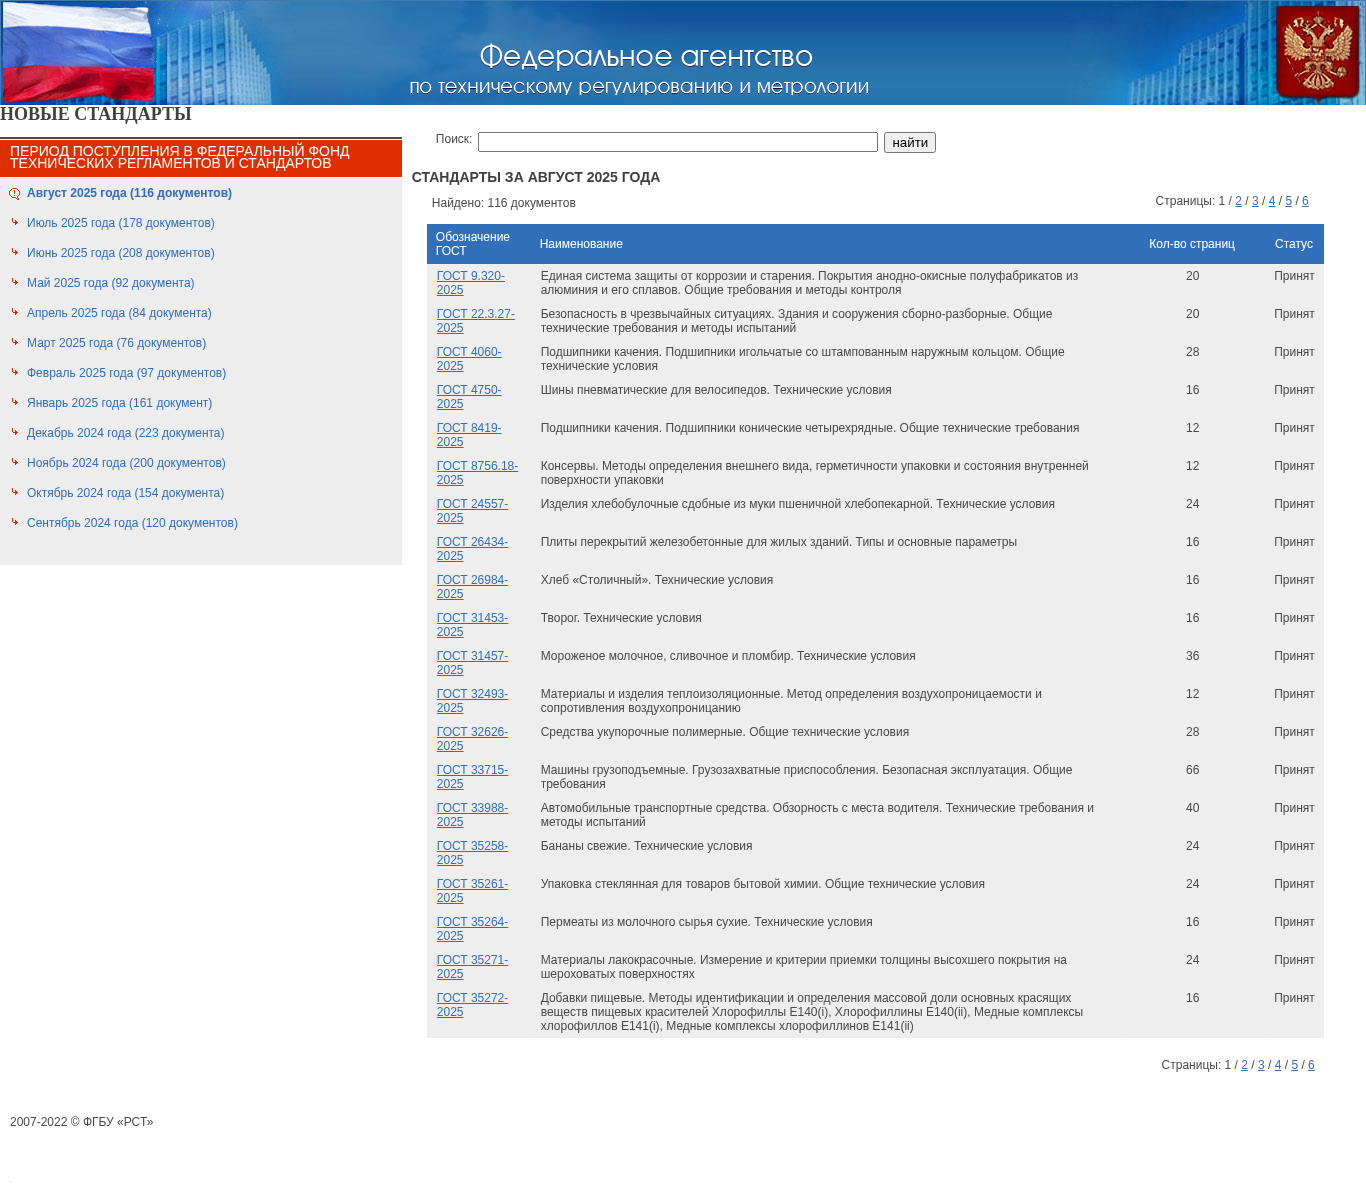Go to page 3 in top pagination
Viewport: 1366px width, 1195px height.
click(x=1255, y=201)
